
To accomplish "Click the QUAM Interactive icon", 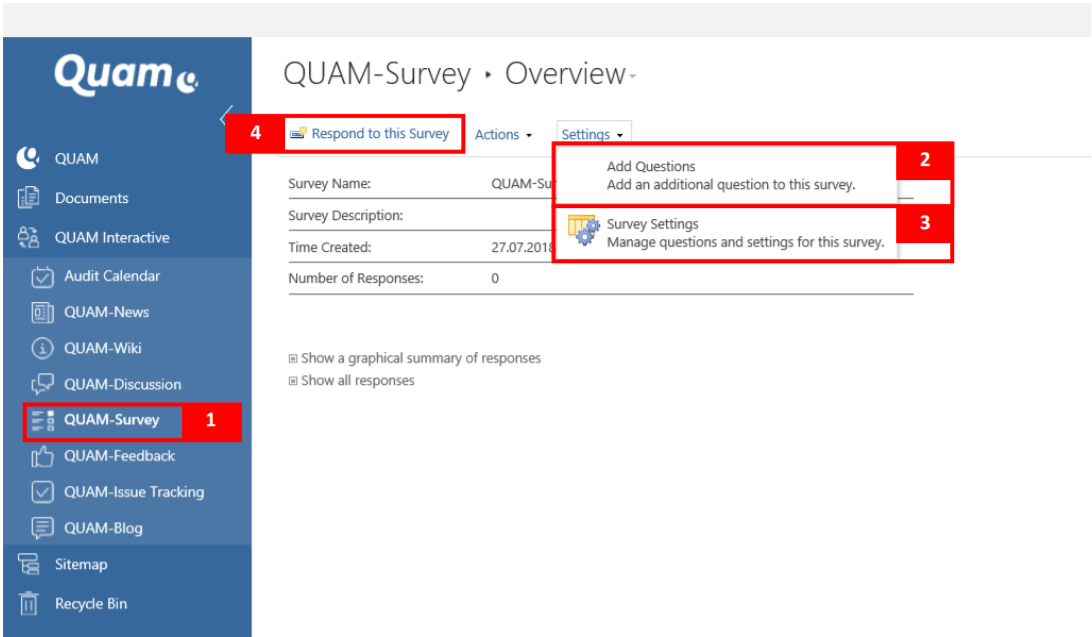I will point(28,237).
